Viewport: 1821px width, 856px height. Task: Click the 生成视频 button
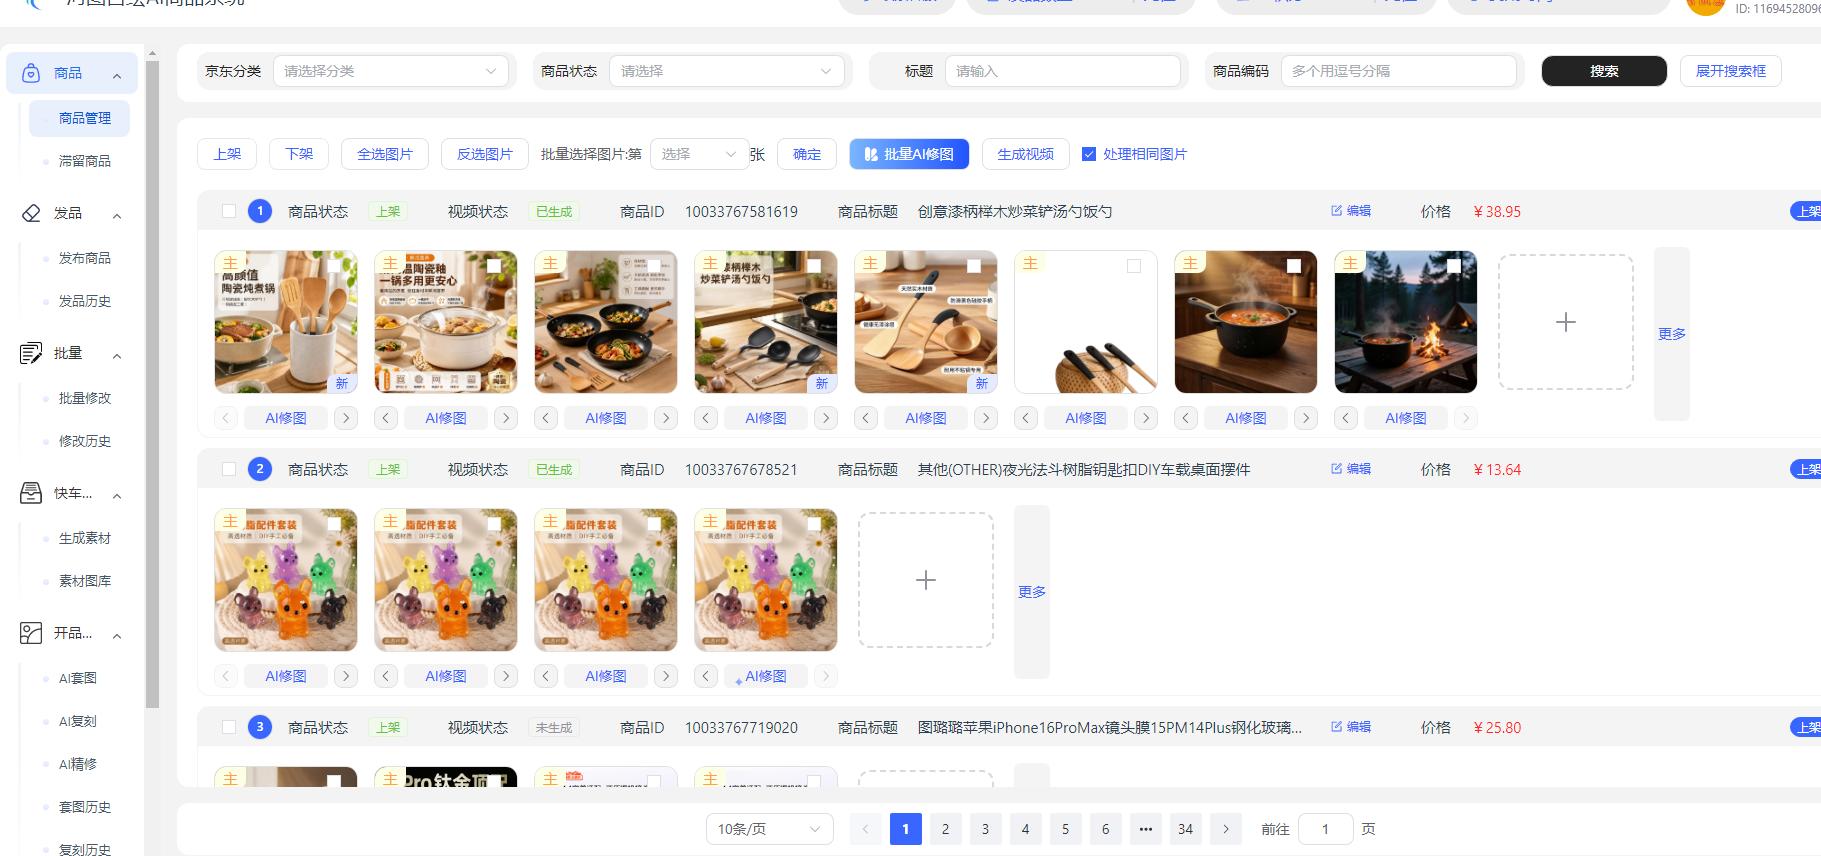click(1025, 154)
